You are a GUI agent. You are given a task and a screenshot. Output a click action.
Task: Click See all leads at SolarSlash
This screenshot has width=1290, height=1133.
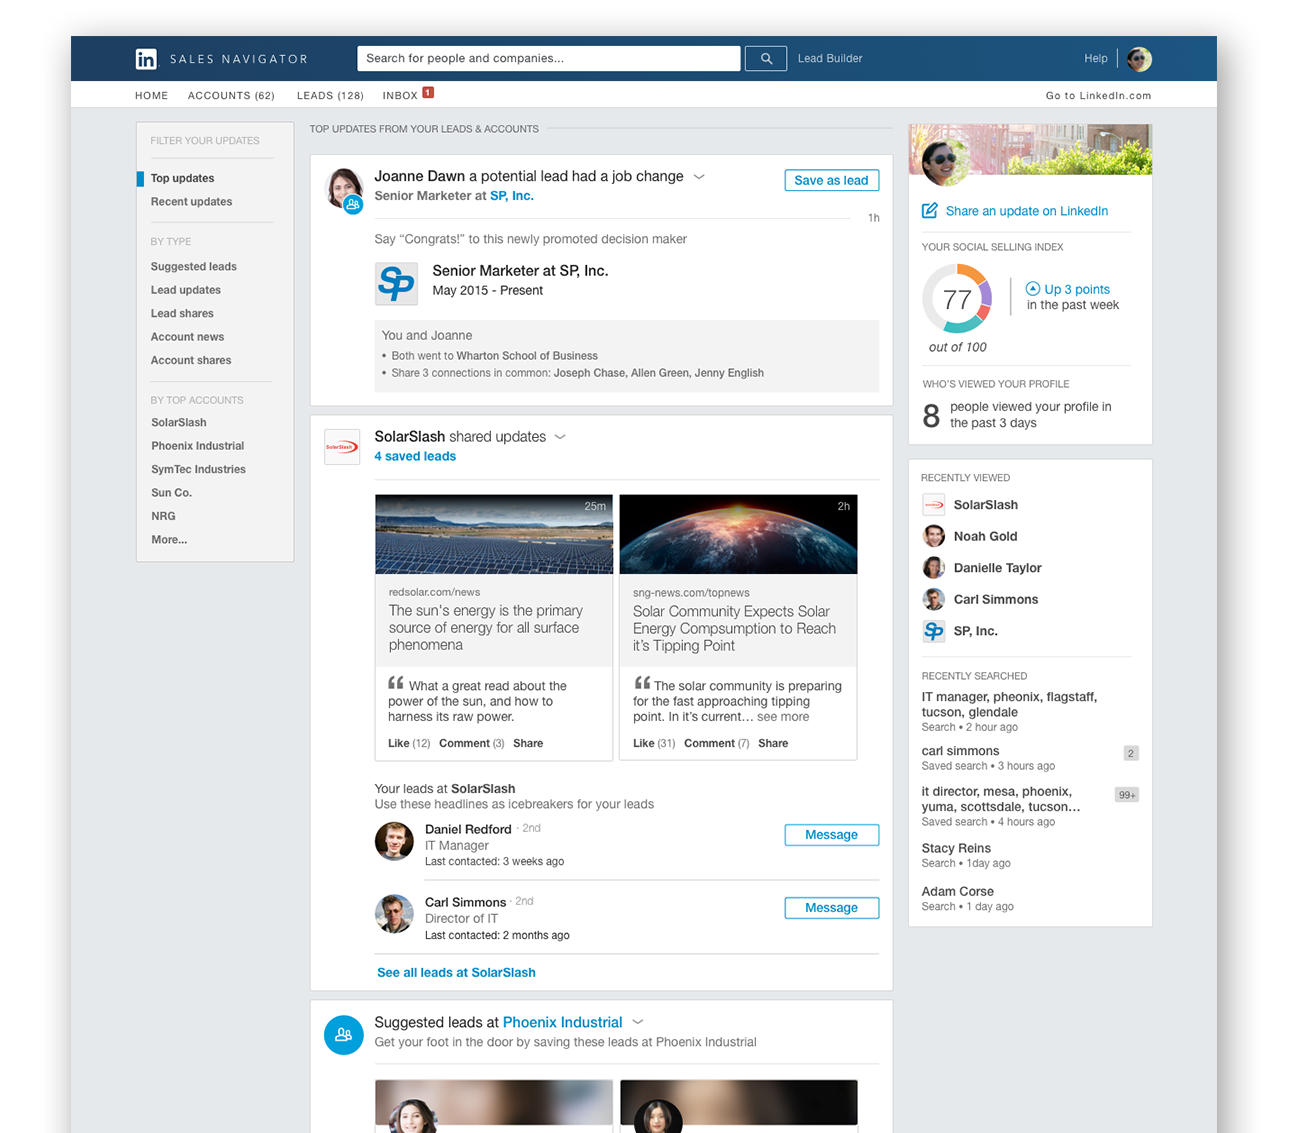[456, 973]
